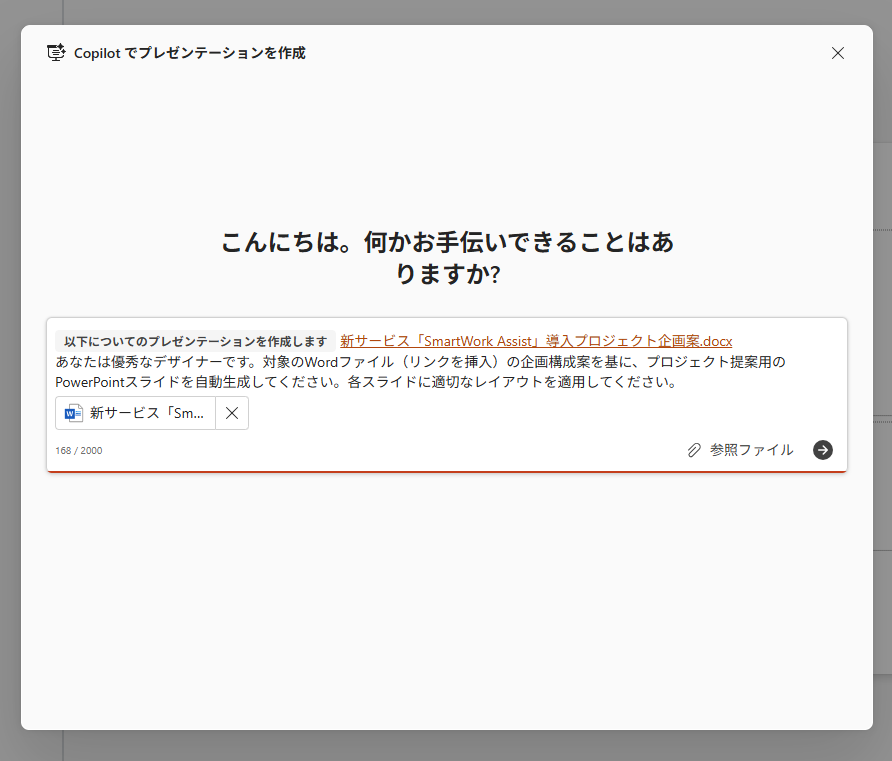
Task: Click the Word document icon on the attachment chip
Action: pyautogui.click(x=73, y=413)
